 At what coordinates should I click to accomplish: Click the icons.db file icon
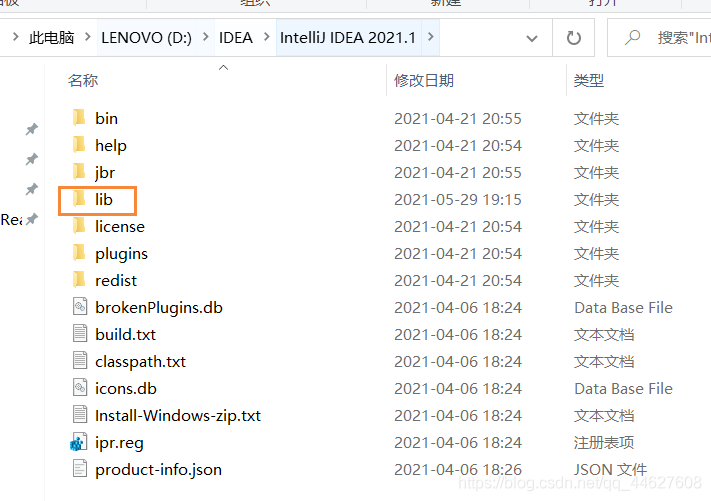tap(80, 388)
